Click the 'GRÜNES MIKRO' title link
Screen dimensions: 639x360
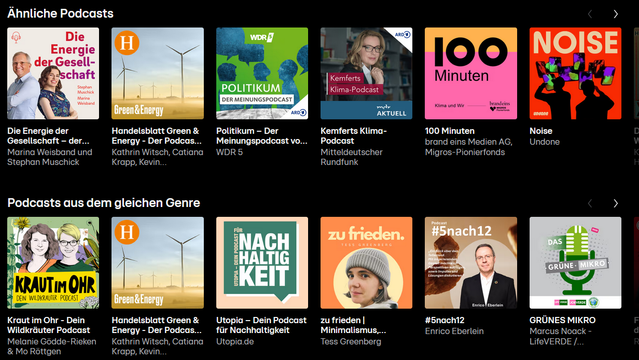point(562,320)
